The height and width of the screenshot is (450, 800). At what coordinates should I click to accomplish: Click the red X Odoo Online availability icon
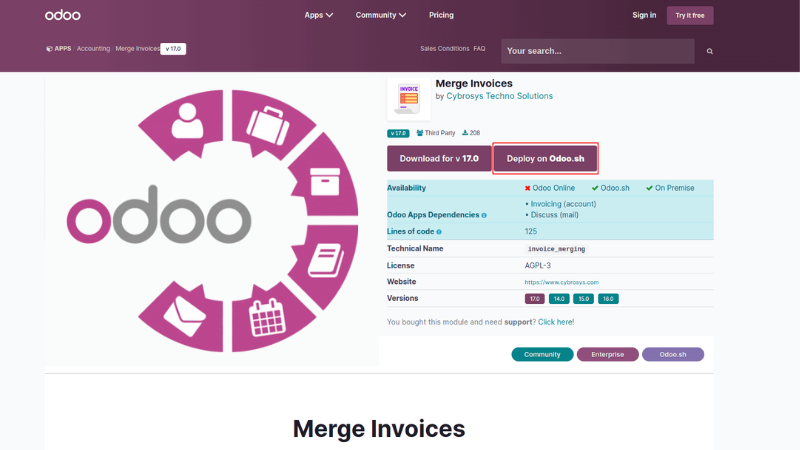coord(528,188)
